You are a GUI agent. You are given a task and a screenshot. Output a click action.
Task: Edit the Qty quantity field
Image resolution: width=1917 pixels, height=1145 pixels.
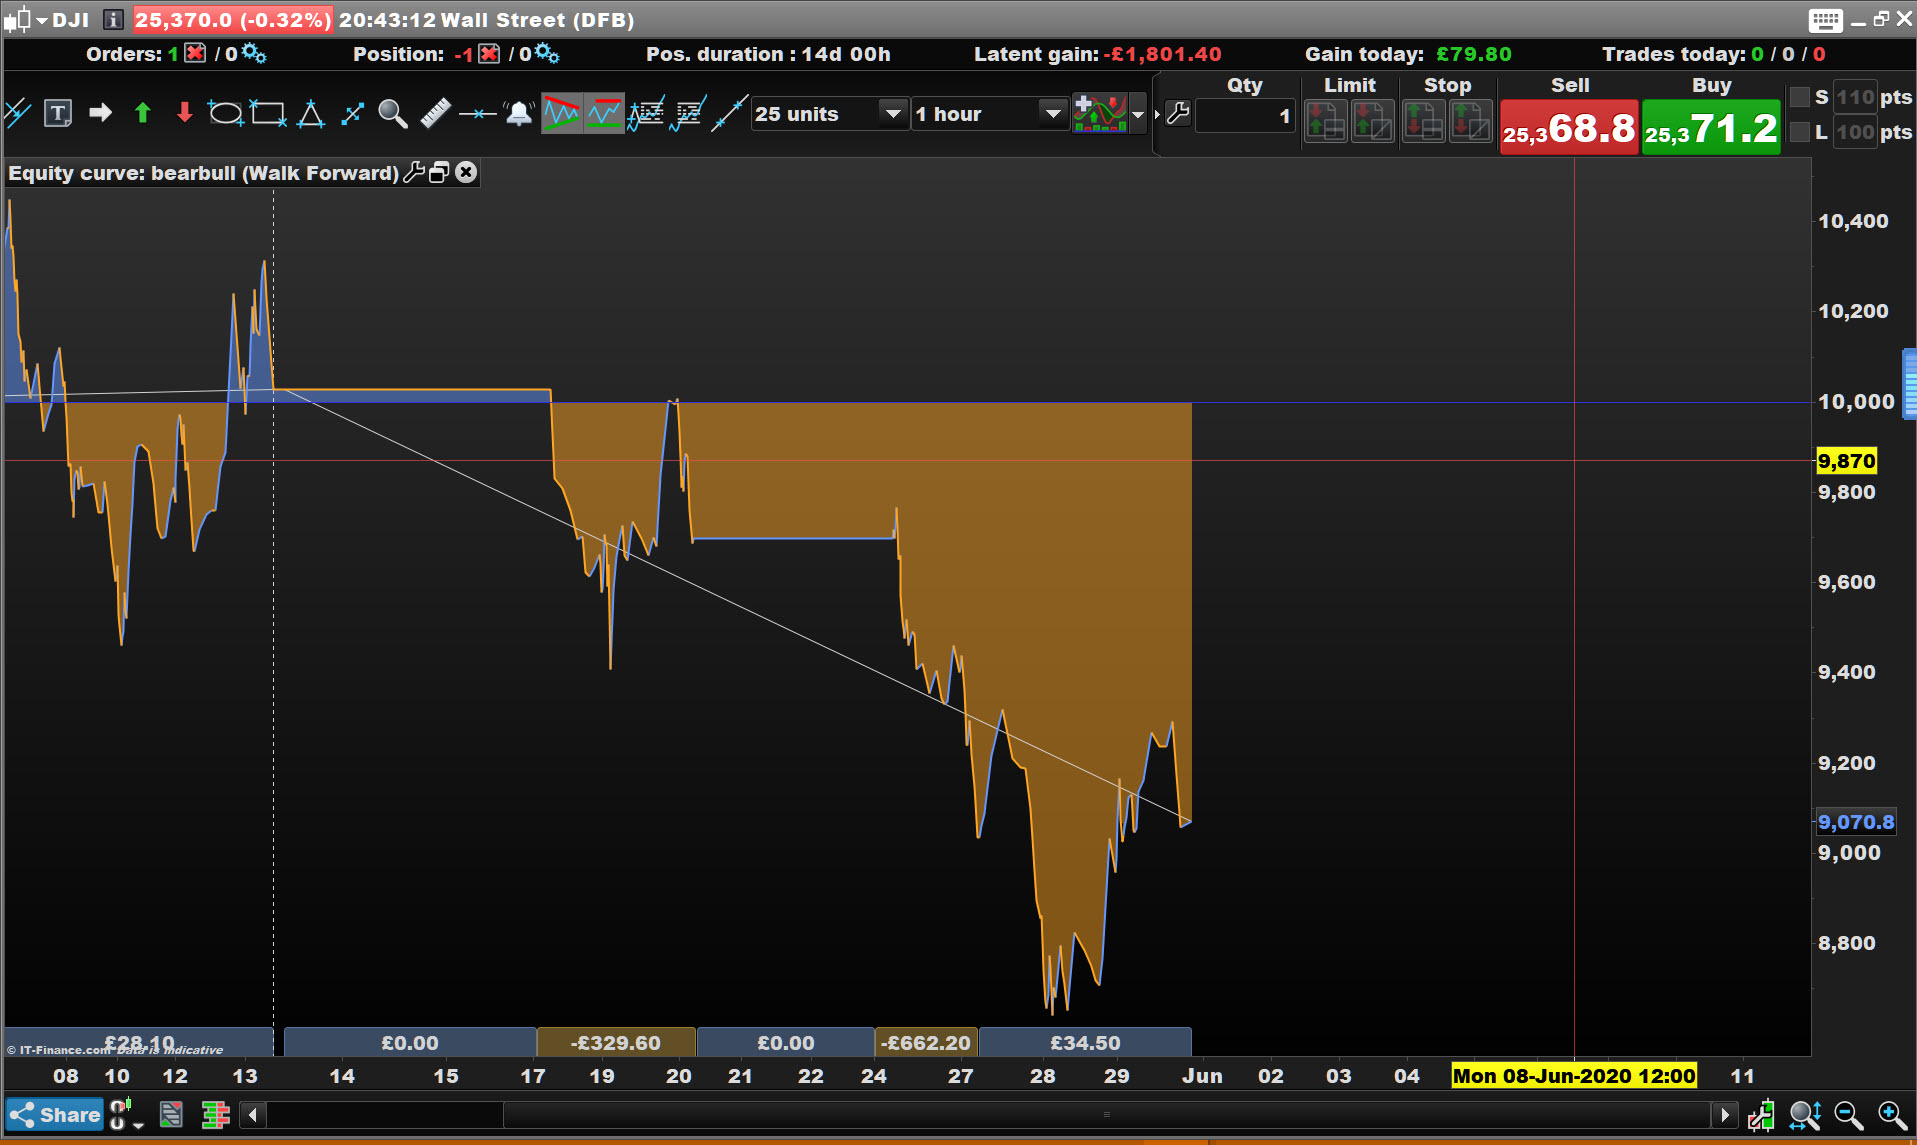click(1245, 116)
